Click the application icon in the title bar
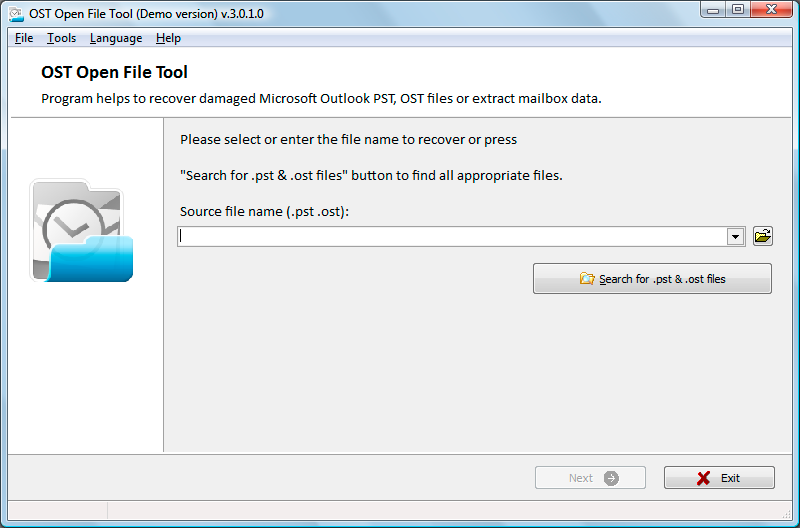Viewport: 800px width, 528px height. (16, 12)
